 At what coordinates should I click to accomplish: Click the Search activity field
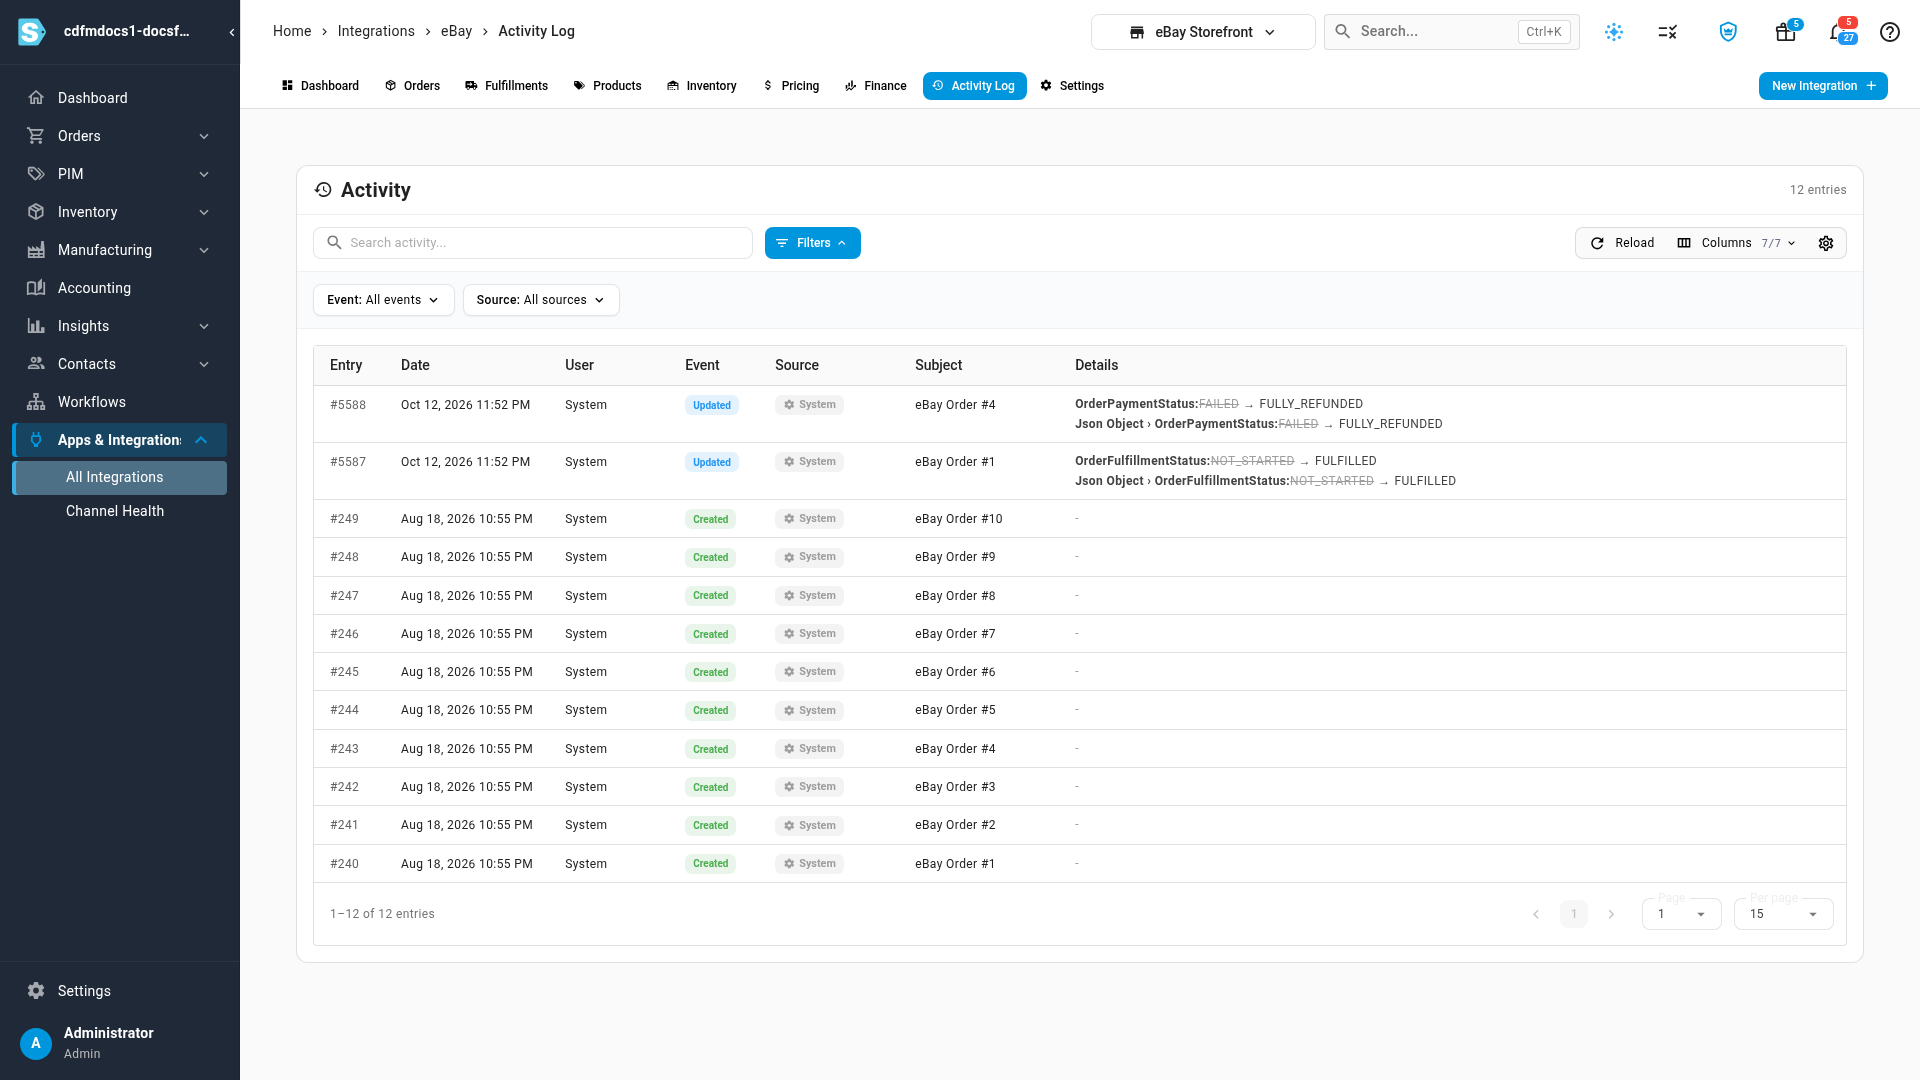pyautogui.click(x=533, y=243)
